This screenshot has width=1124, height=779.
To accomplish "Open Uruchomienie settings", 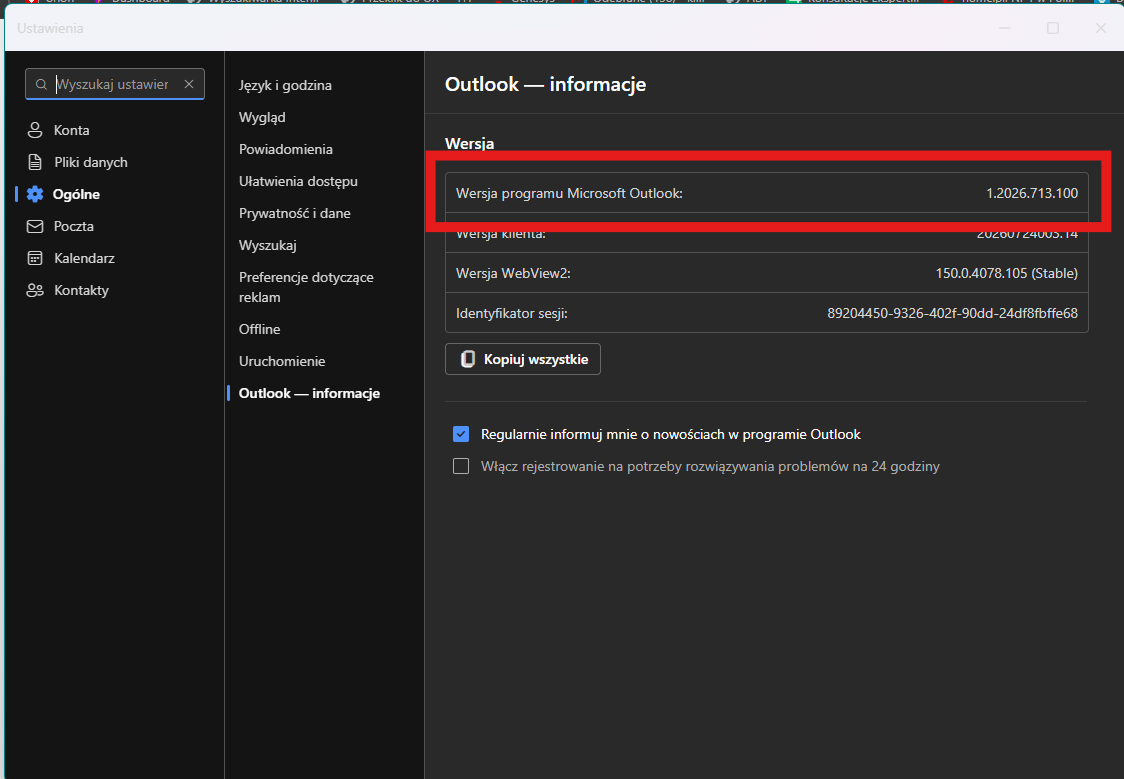I will (x=282, y=361).
